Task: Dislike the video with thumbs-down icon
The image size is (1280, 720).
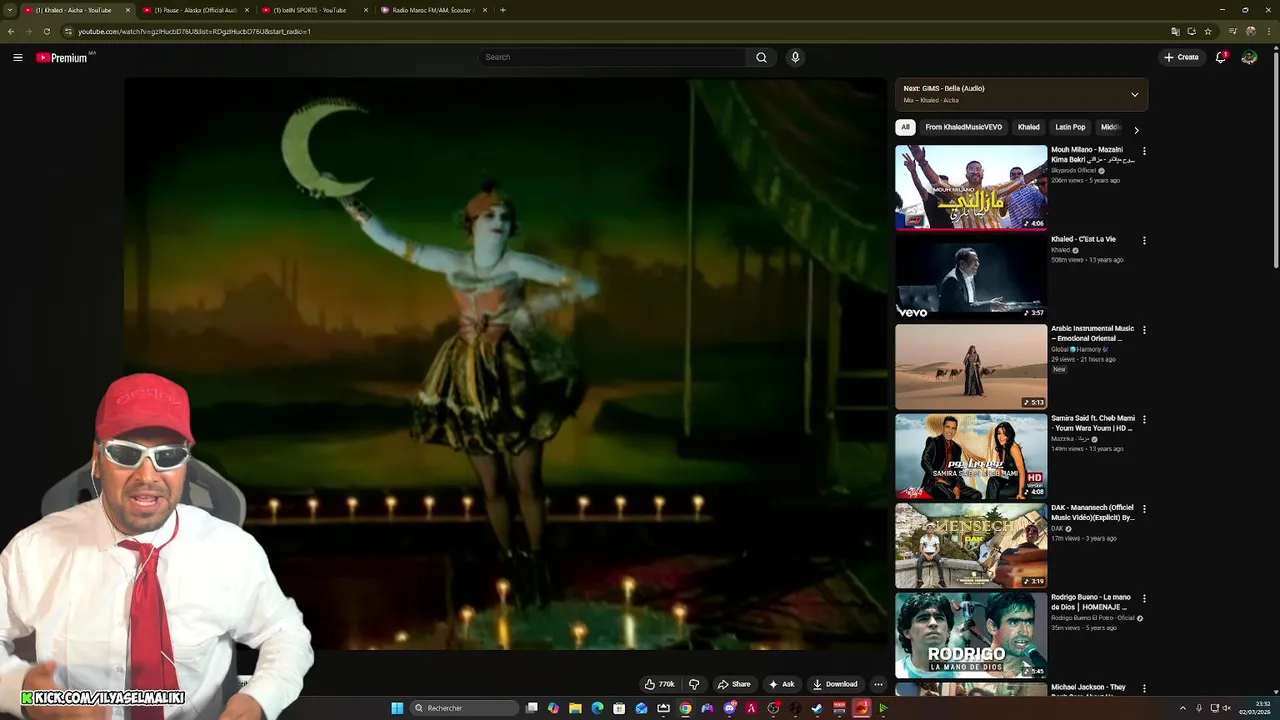Action: coord(694,684)
